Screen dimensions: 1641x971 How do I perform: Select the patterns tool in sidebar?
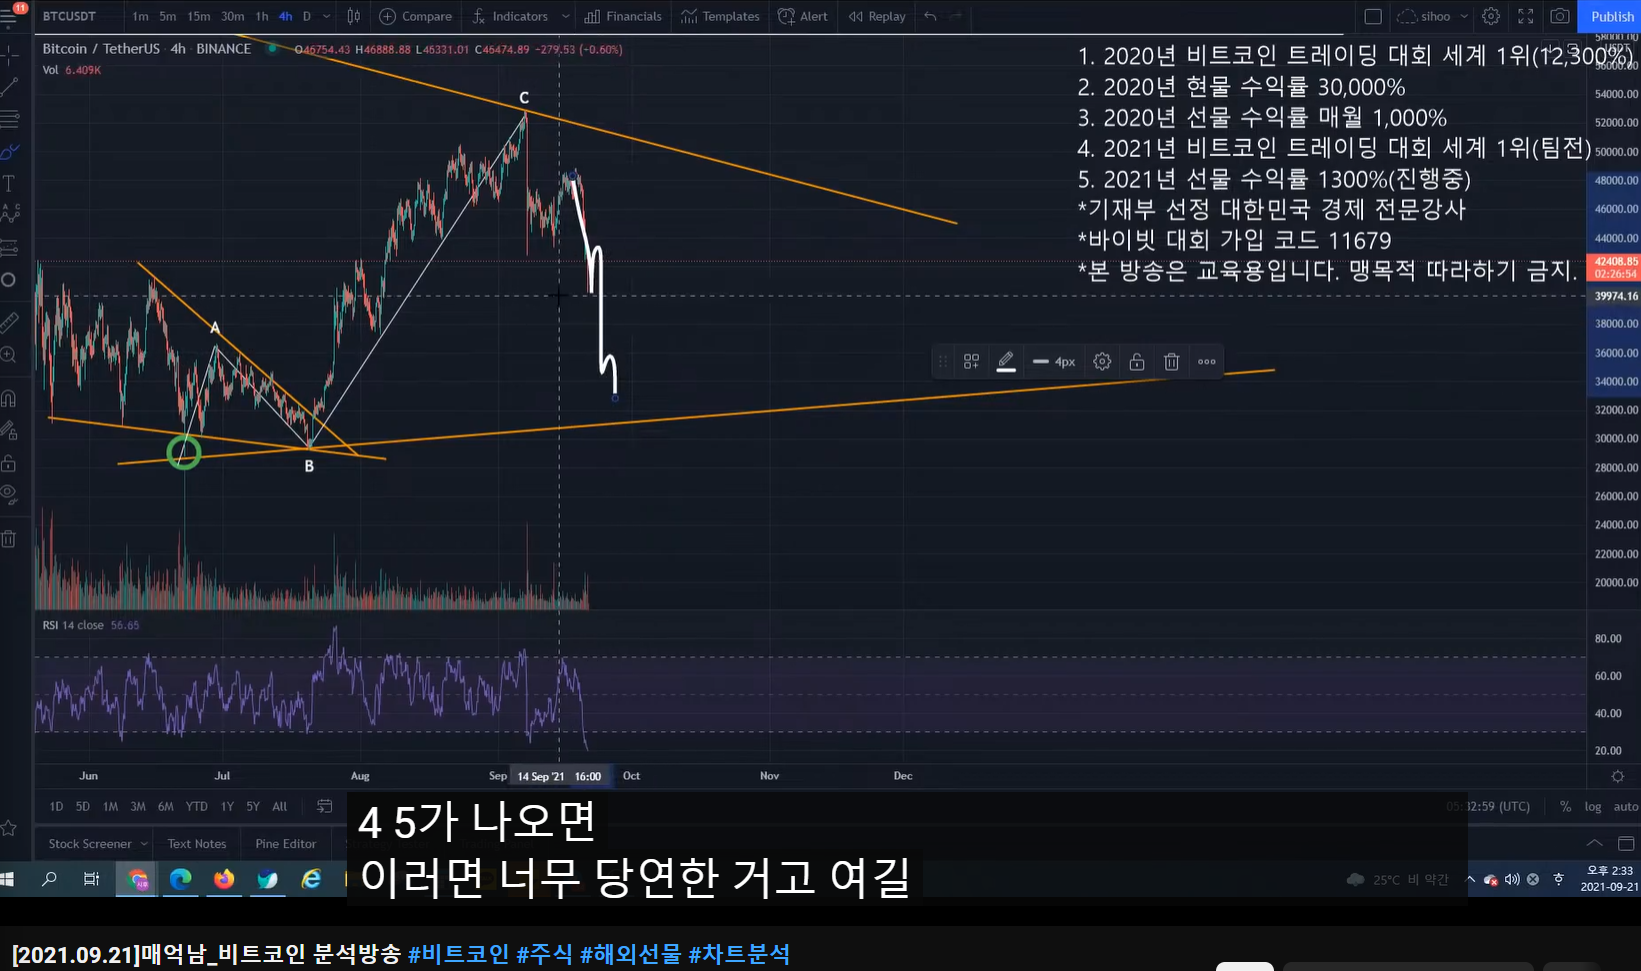click(x=9, y=213)
